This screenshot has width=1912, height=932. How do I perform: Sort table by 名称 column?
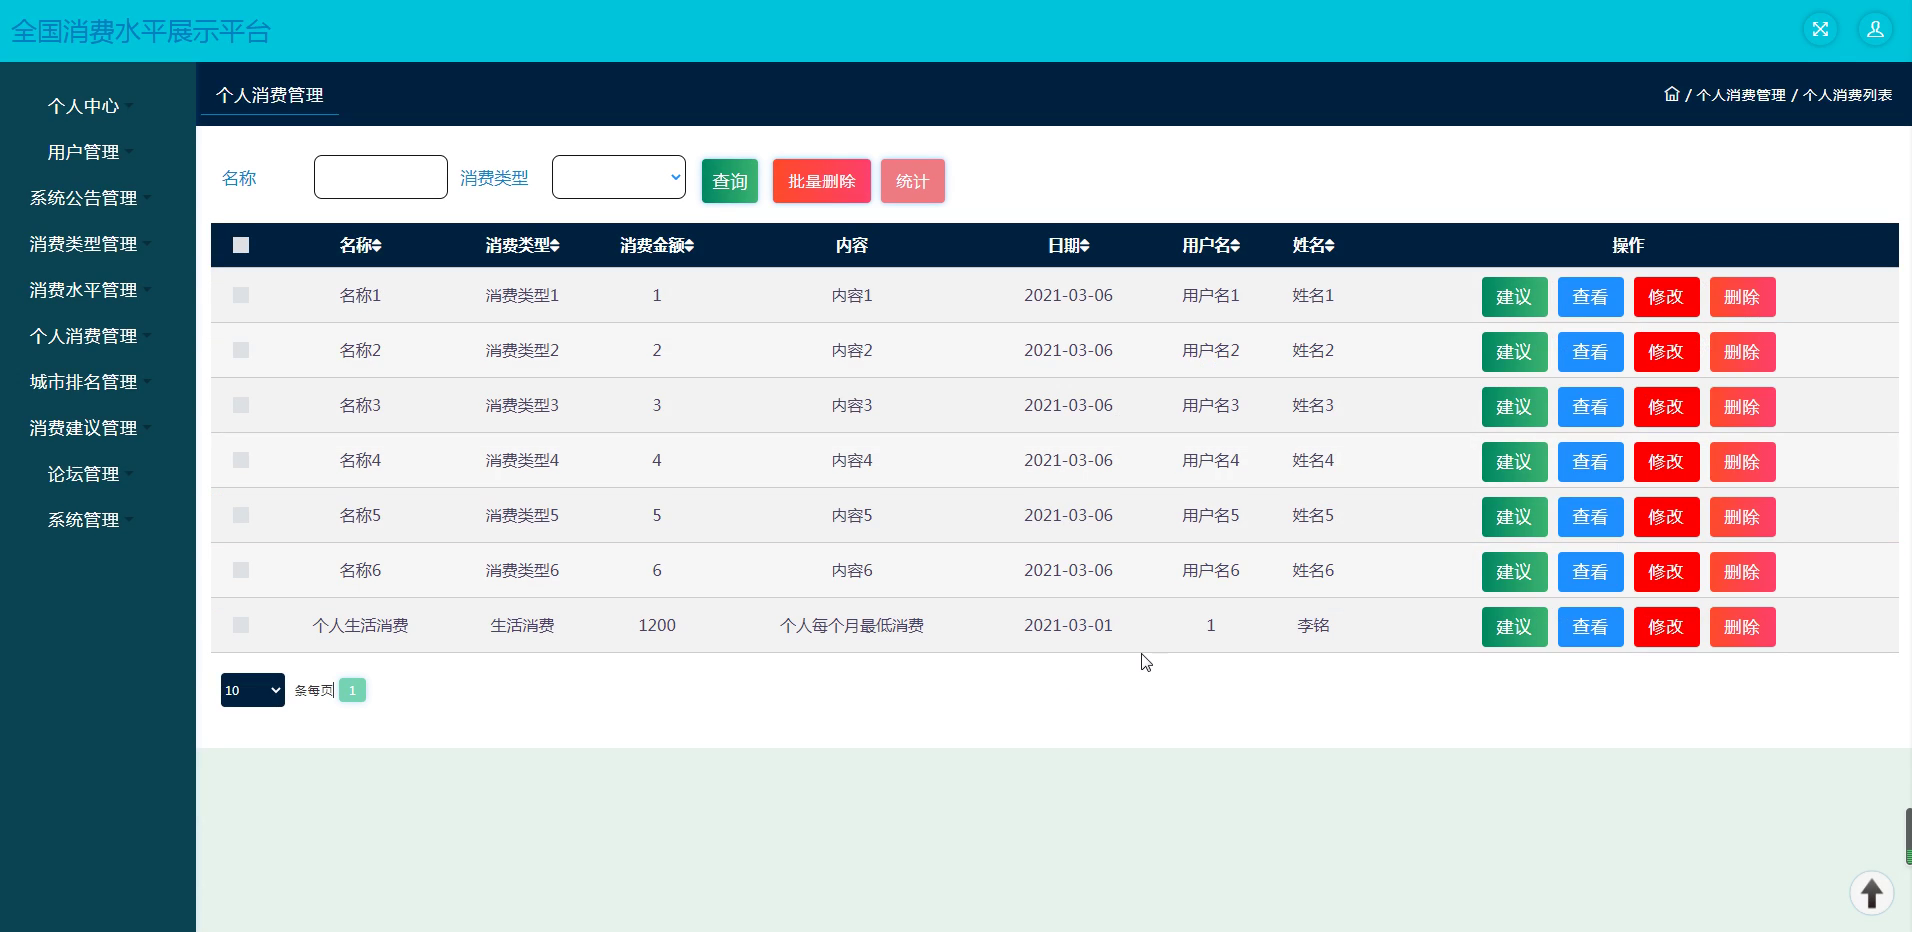pos(360,245)
